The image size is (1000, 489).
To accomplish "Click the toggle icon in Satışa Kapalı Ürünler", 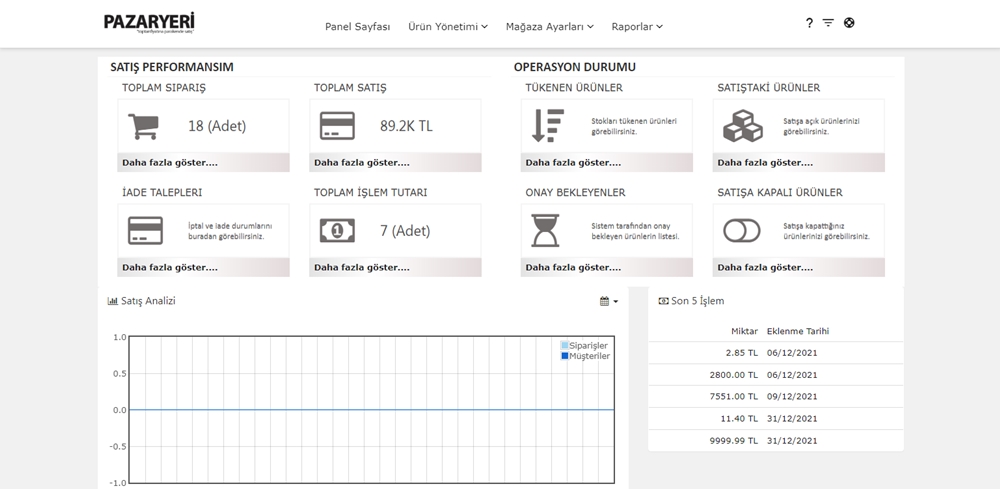I will 742,231.
